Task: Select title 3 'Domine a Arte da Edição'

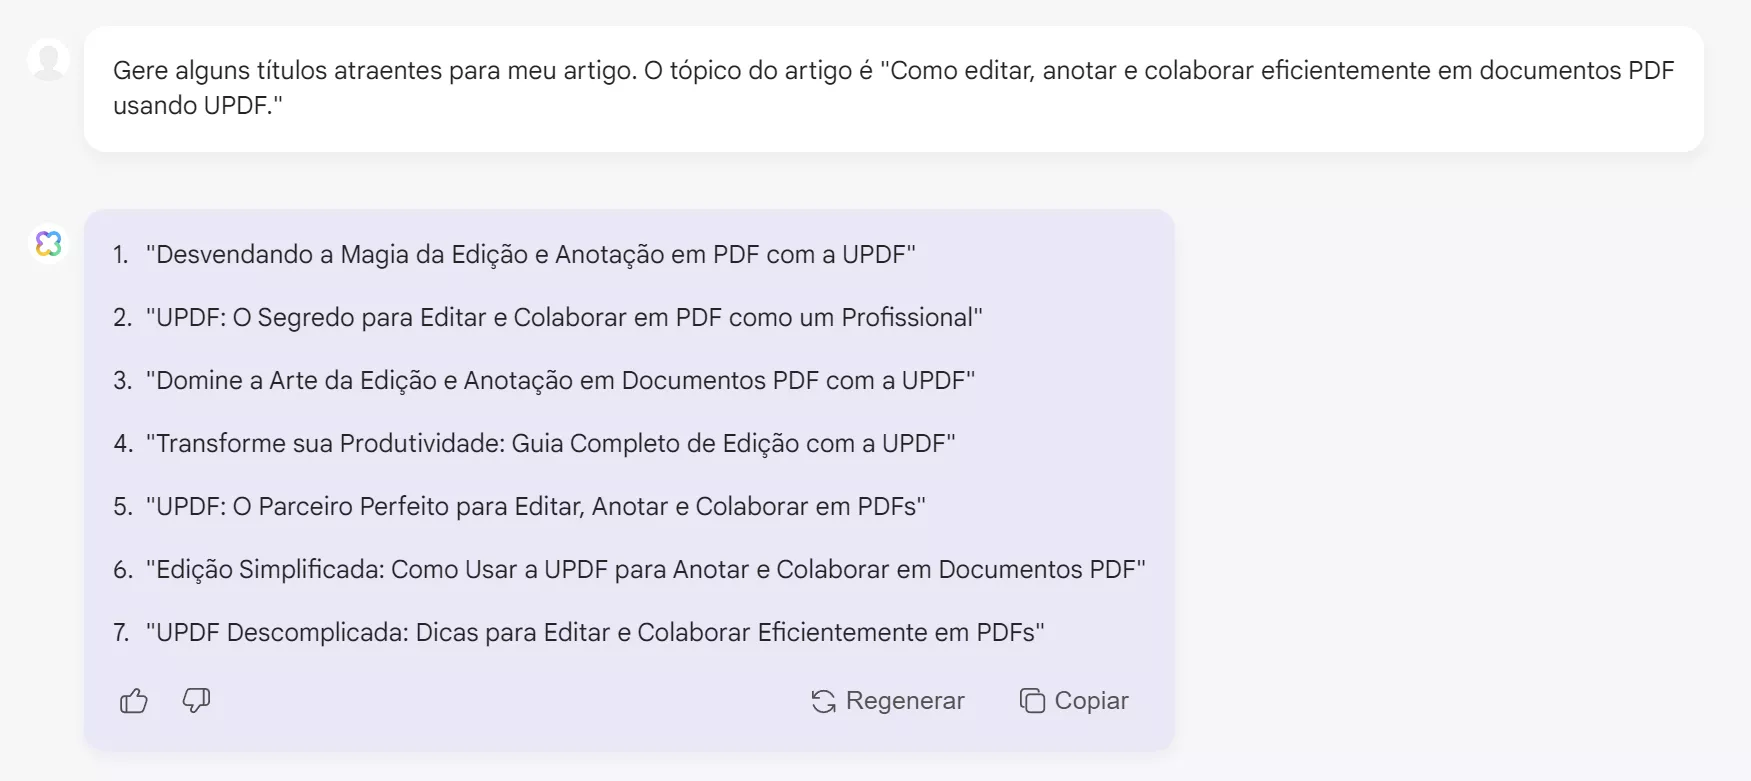Action: pos(561,380)
